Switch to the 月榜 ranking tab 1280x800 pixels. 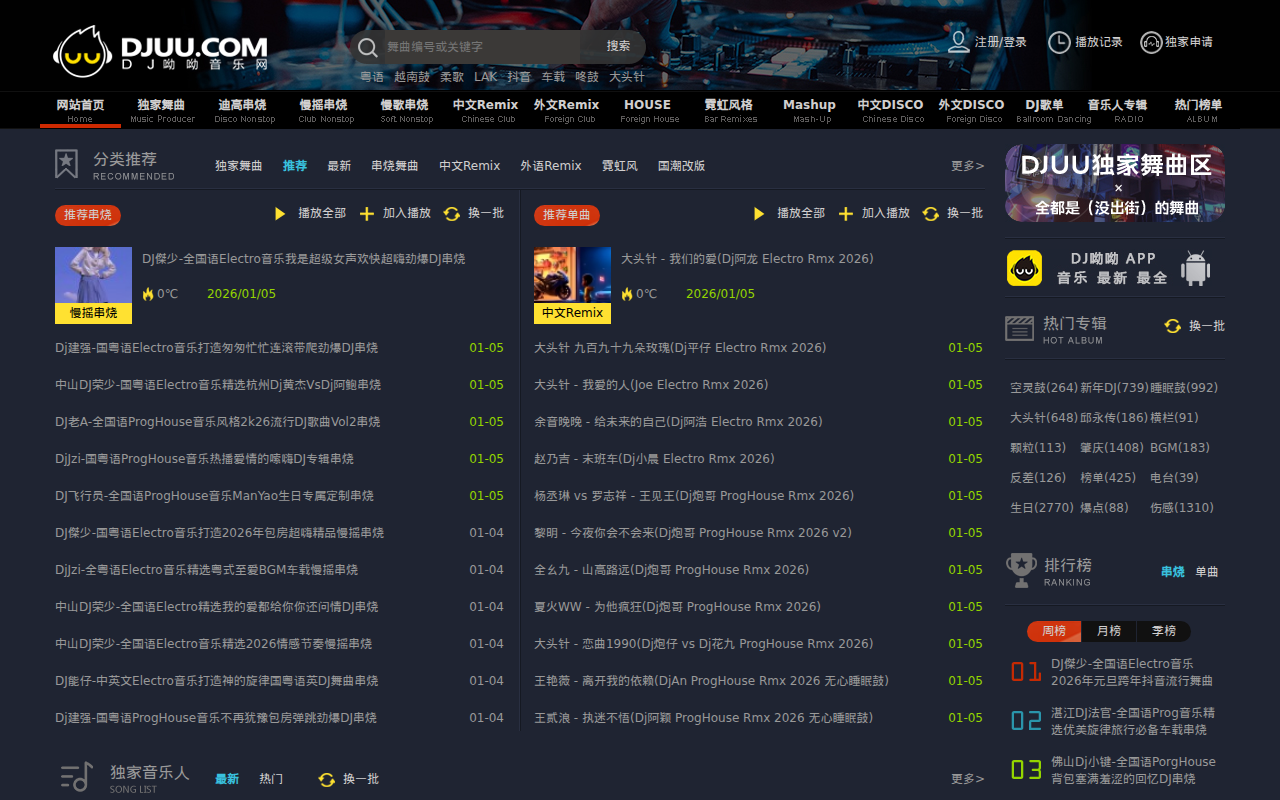tap(1109, 631)
